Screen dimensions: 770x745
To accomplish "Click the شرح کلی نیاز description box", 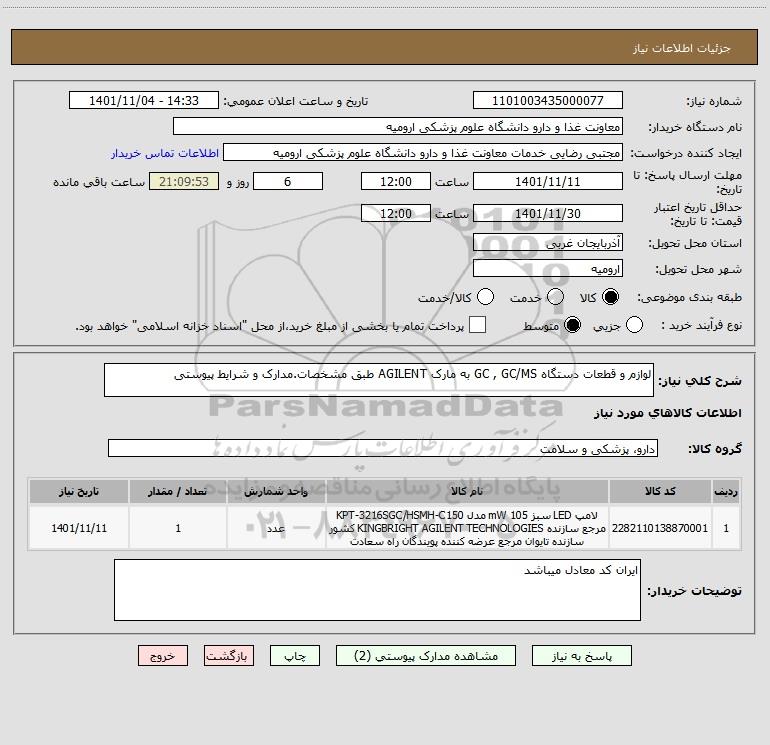I will 379,380.
